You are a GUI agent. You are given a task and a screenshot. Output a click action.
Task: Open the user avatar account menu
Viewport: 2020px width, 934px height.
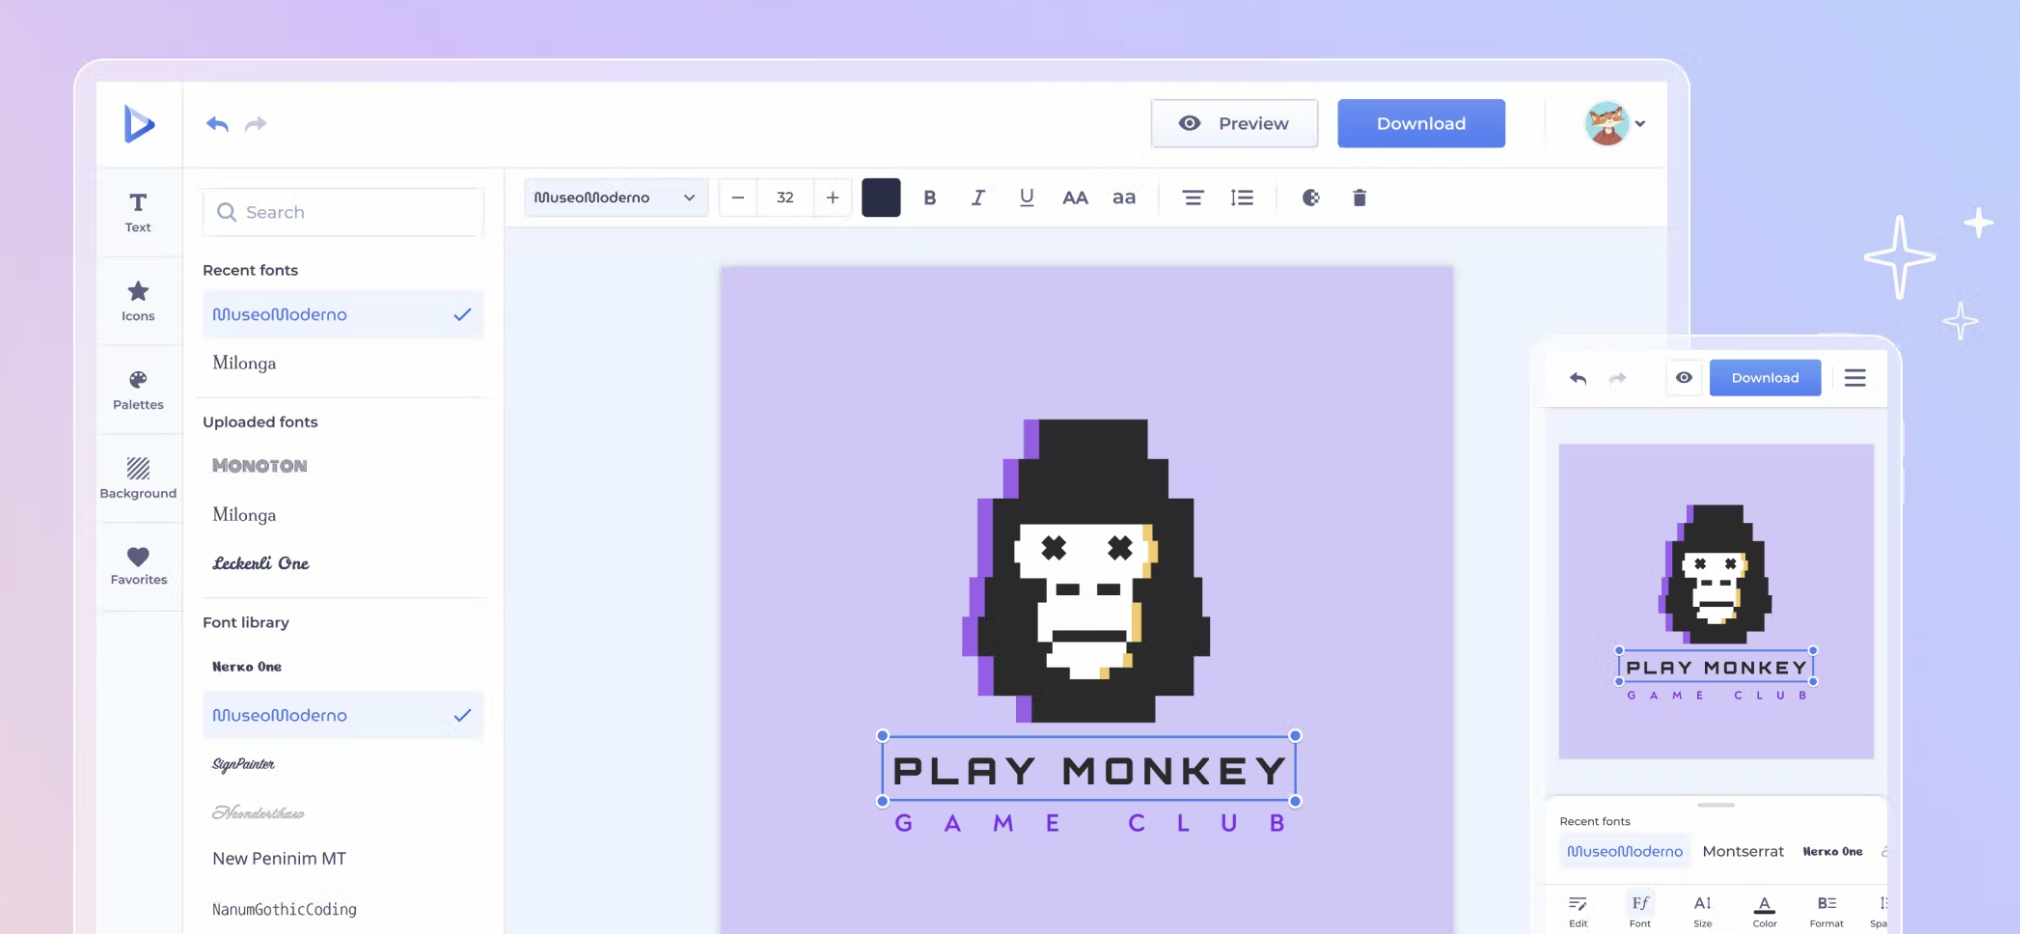pos(1615,124)
